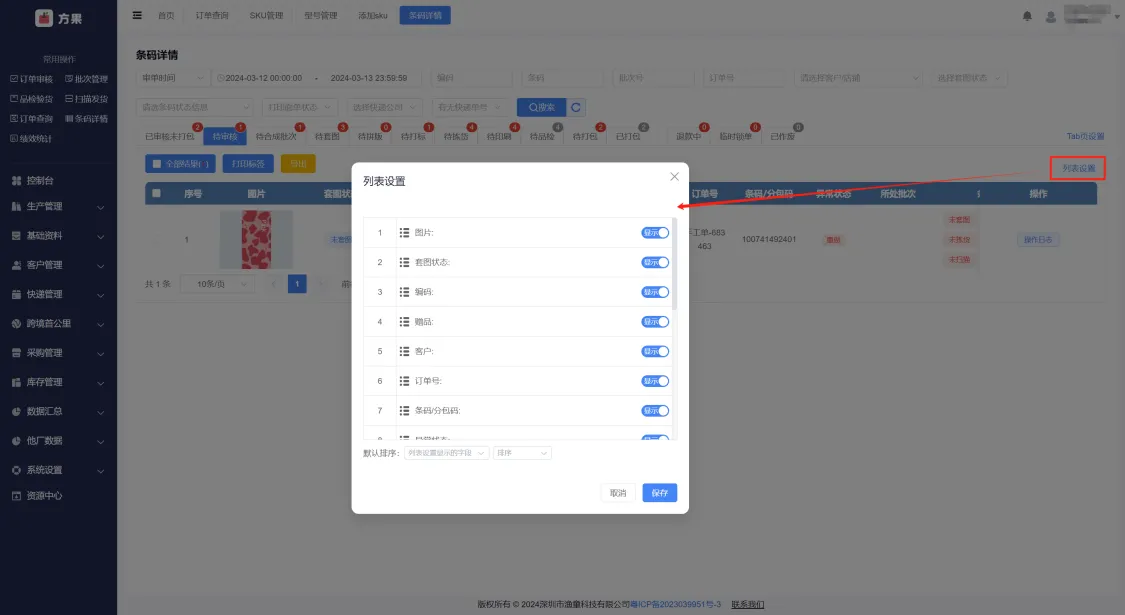Screen dimensions: 1125x615
Task: Click the 订单号 search input field
Action: (x=744, y=78)
